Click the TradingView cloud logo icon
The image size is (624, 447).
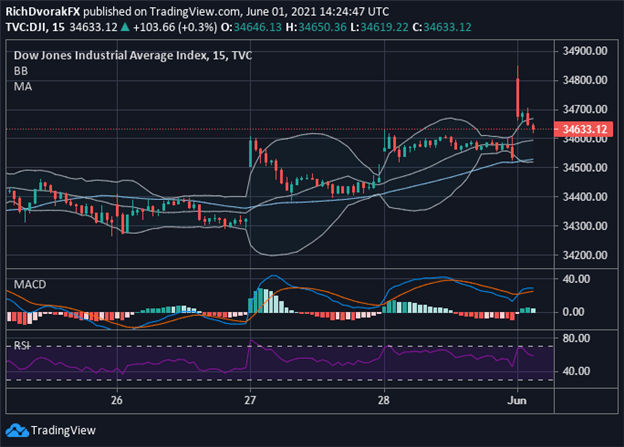[18, 430]
